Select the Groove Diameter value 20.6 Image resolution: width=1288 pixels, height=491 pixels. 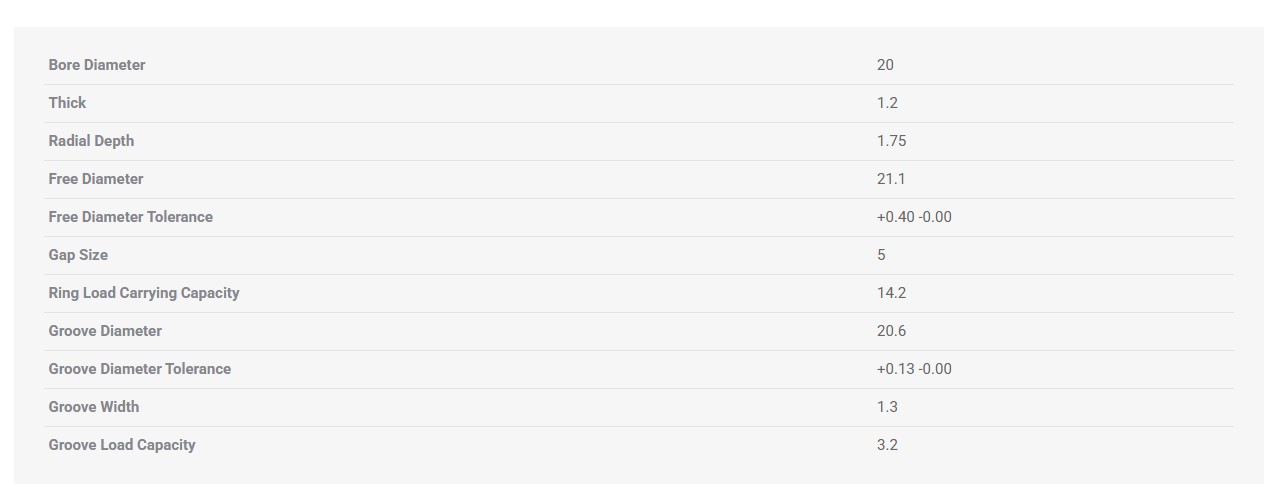[x=891, y=331]
